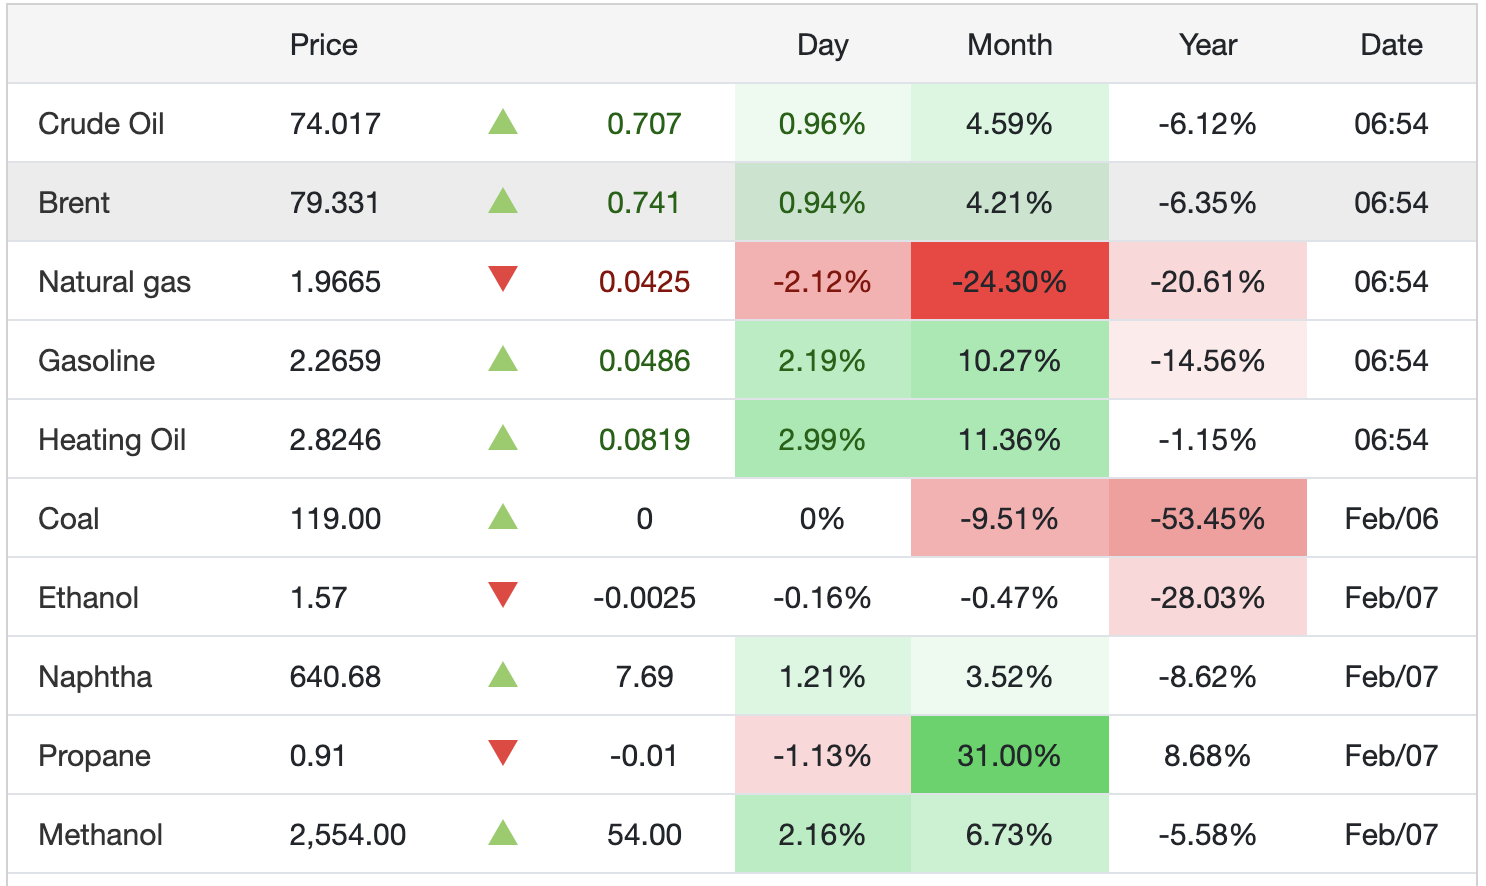Click Methanol change value 54.00

(644, 835)
